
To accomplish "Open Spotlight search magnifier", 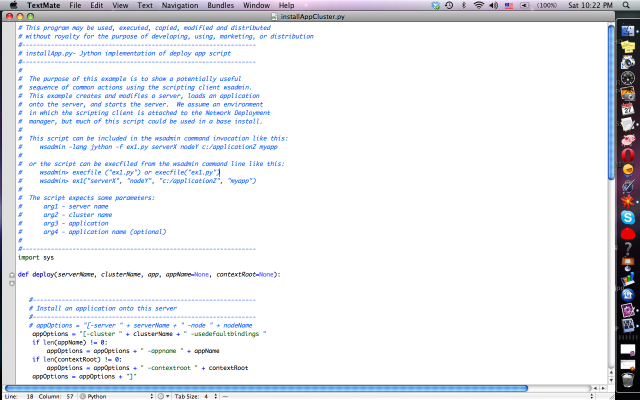I will (x=626, y=5).
